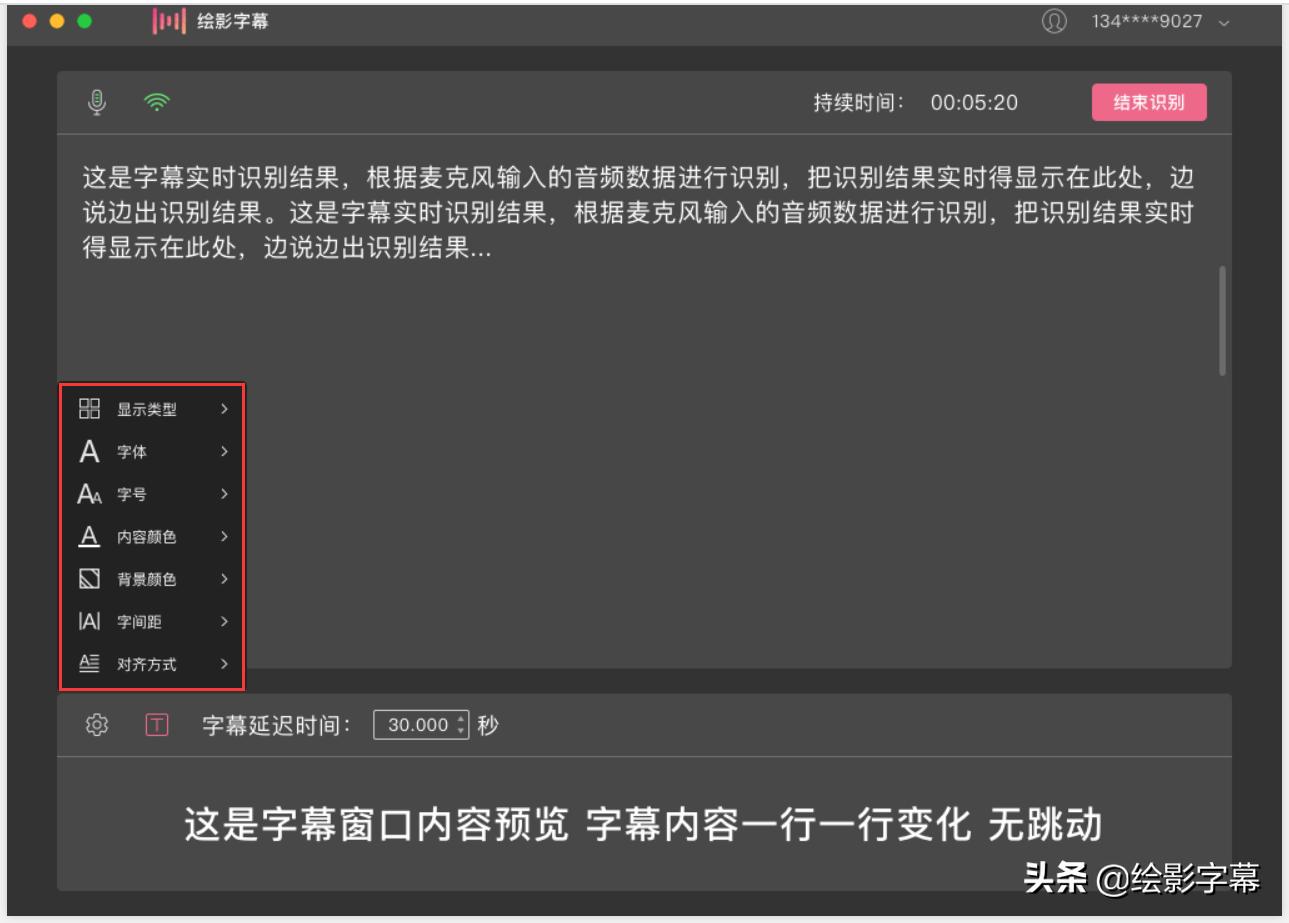Image resolution: width=1289 pixels, height=923 pixels.
Task: Select the 内容颜色 text color icon
Action: (88, 537)
